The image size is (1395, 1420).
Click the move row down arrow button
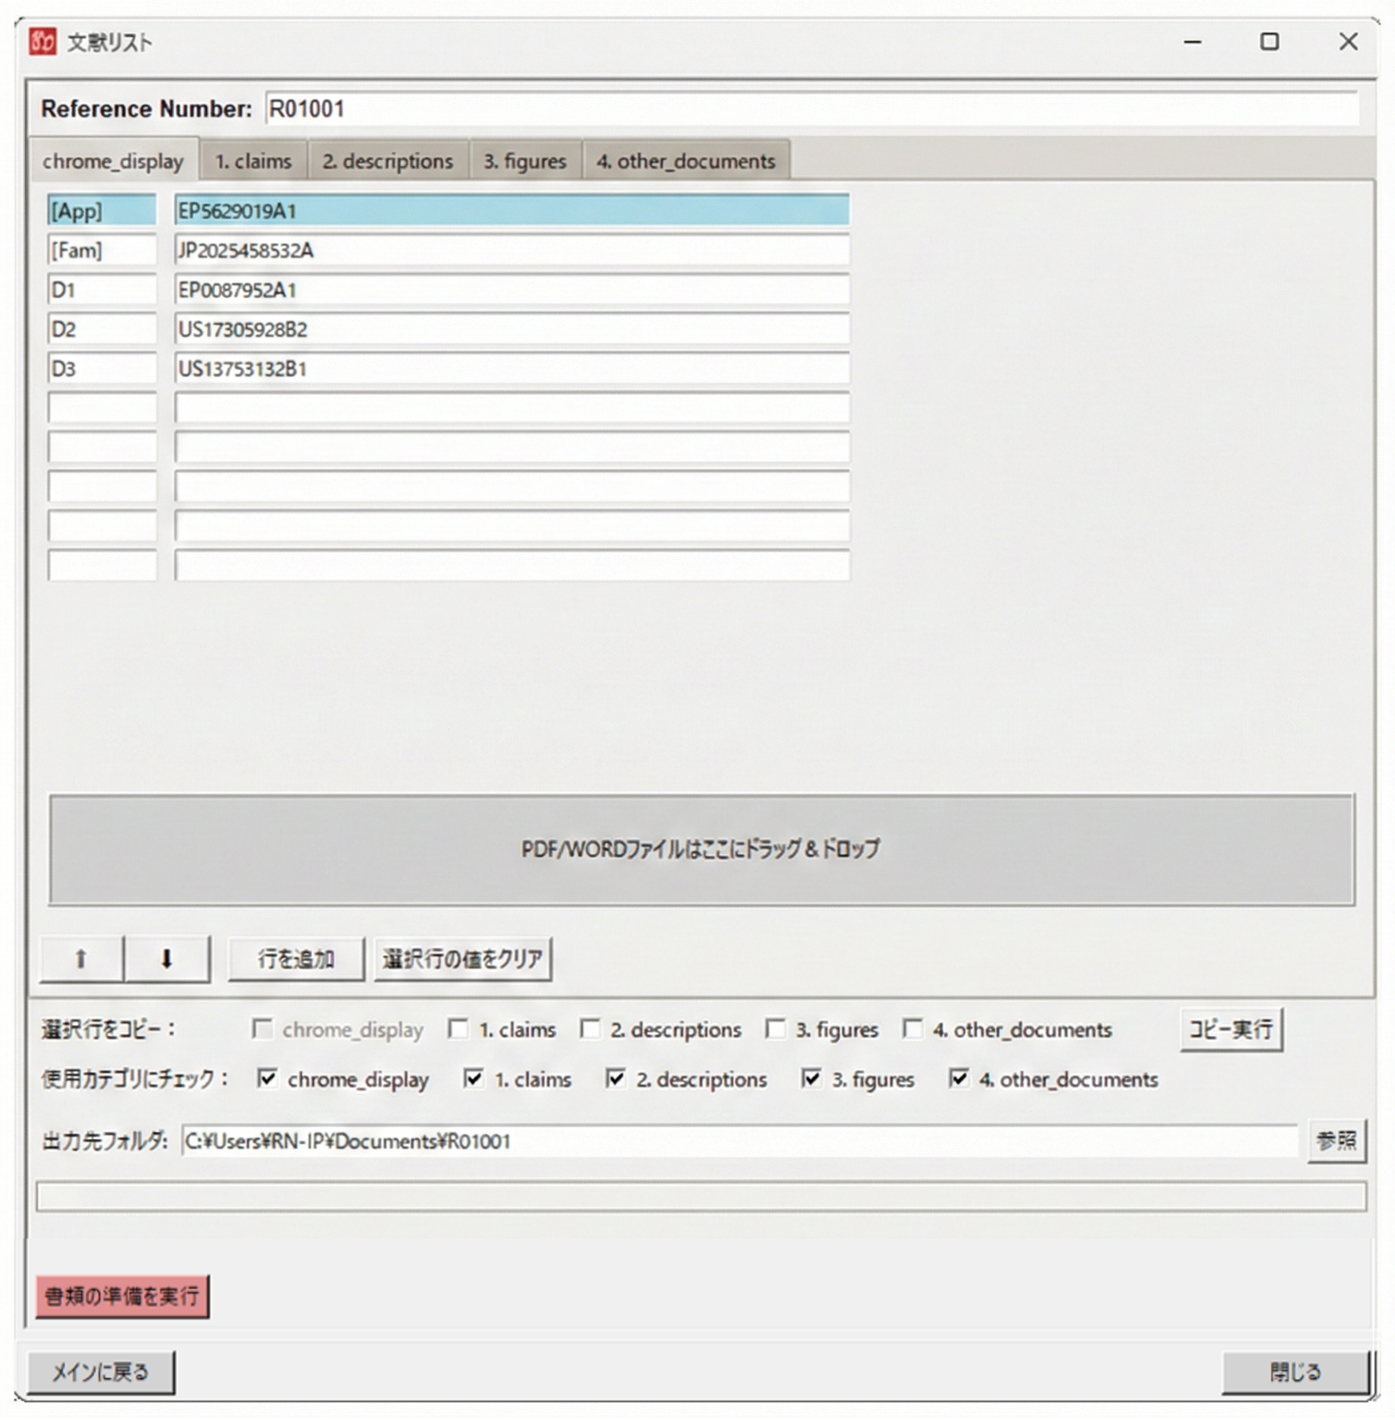pyautogui.click(x=167, y=959)
